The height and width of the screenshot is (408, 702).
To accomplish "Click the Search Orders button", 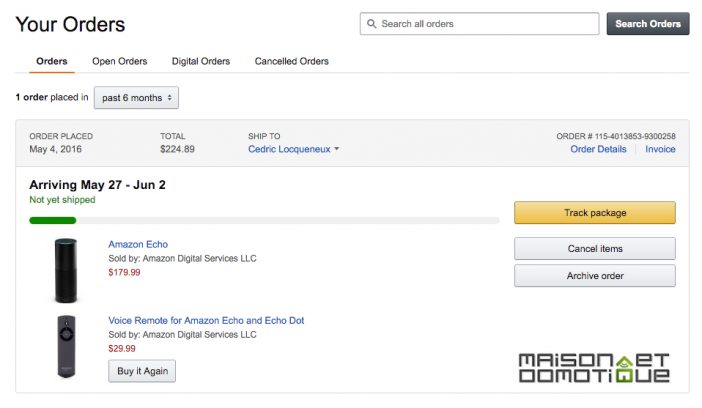I will (648, 24).
